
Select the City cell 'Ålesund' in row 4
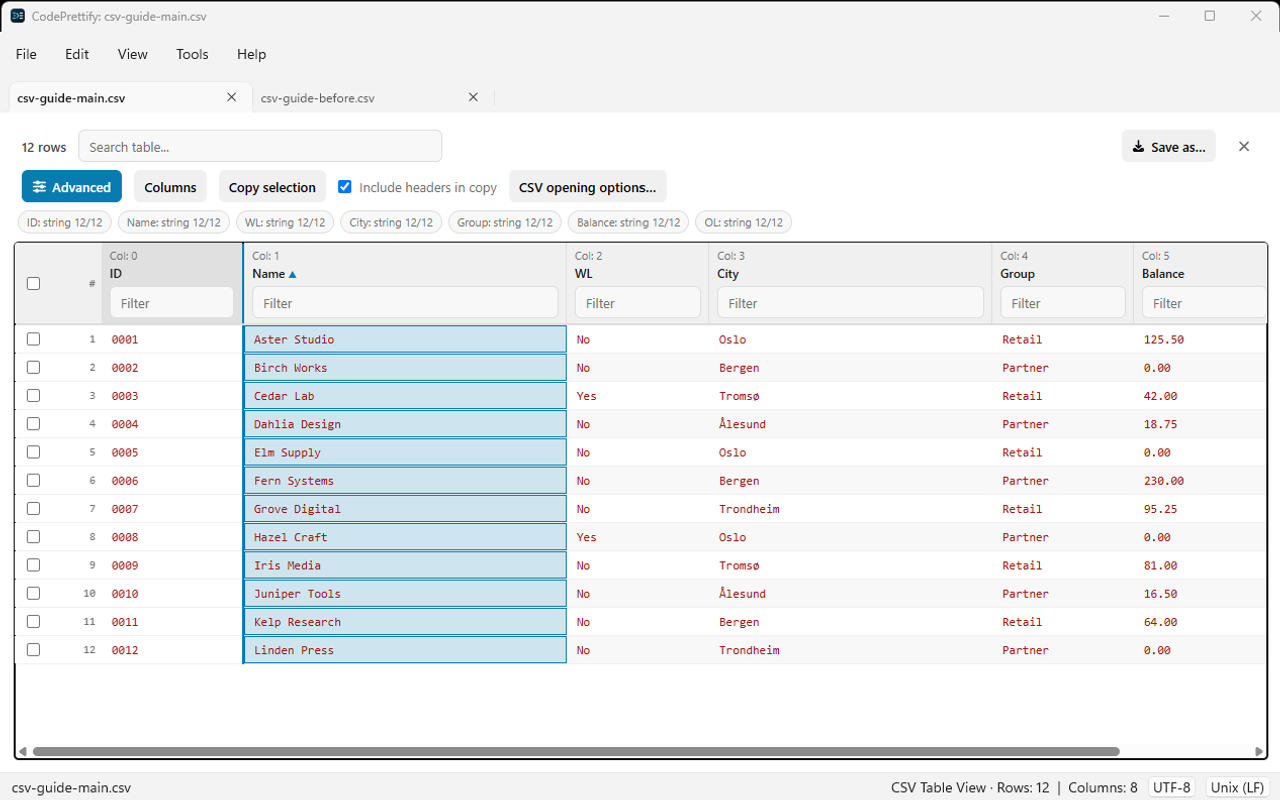coord(850,424)
